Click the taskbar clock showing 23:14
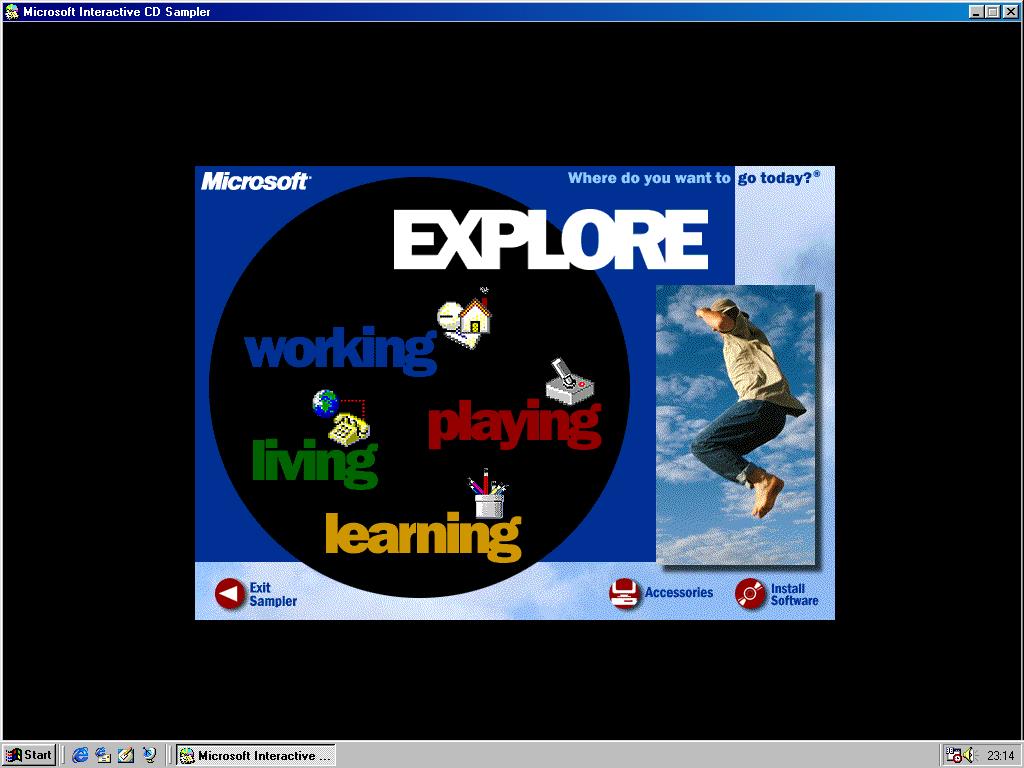Viewport: 1024px width, 768px height. (x=1000, y=756)
